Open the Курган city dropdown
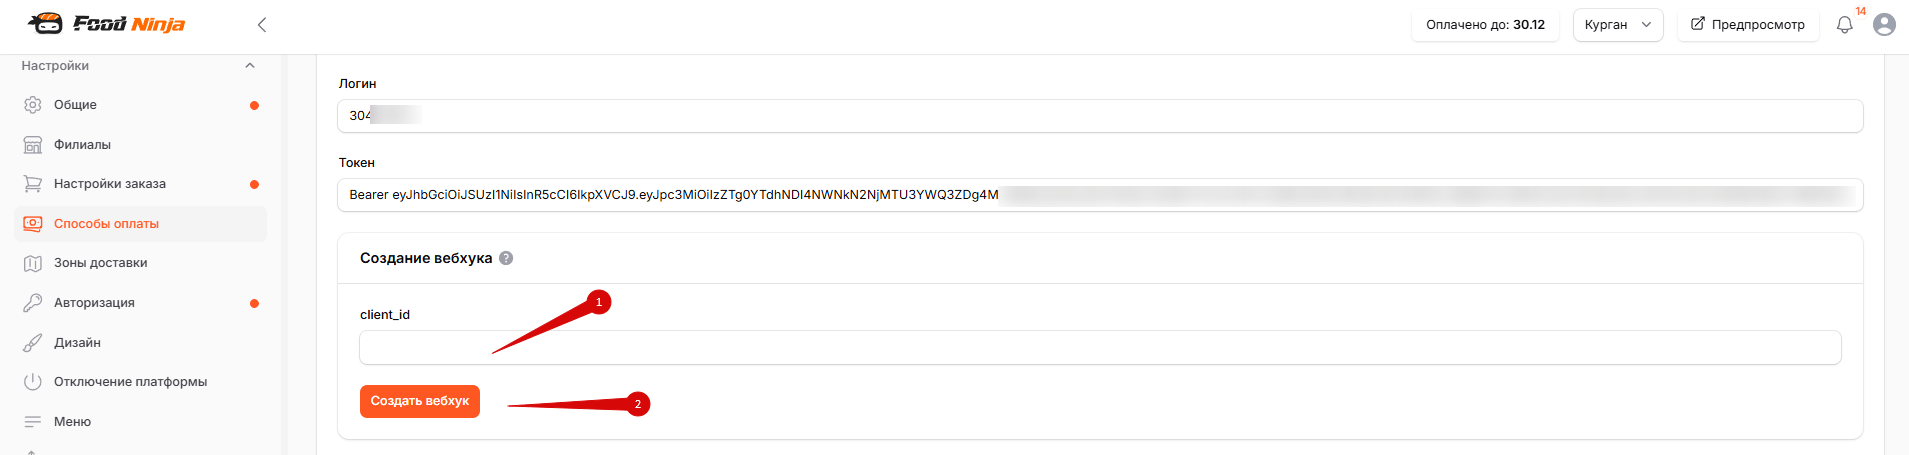Viewport: 1909px width, 455px height. (1618, 25)
